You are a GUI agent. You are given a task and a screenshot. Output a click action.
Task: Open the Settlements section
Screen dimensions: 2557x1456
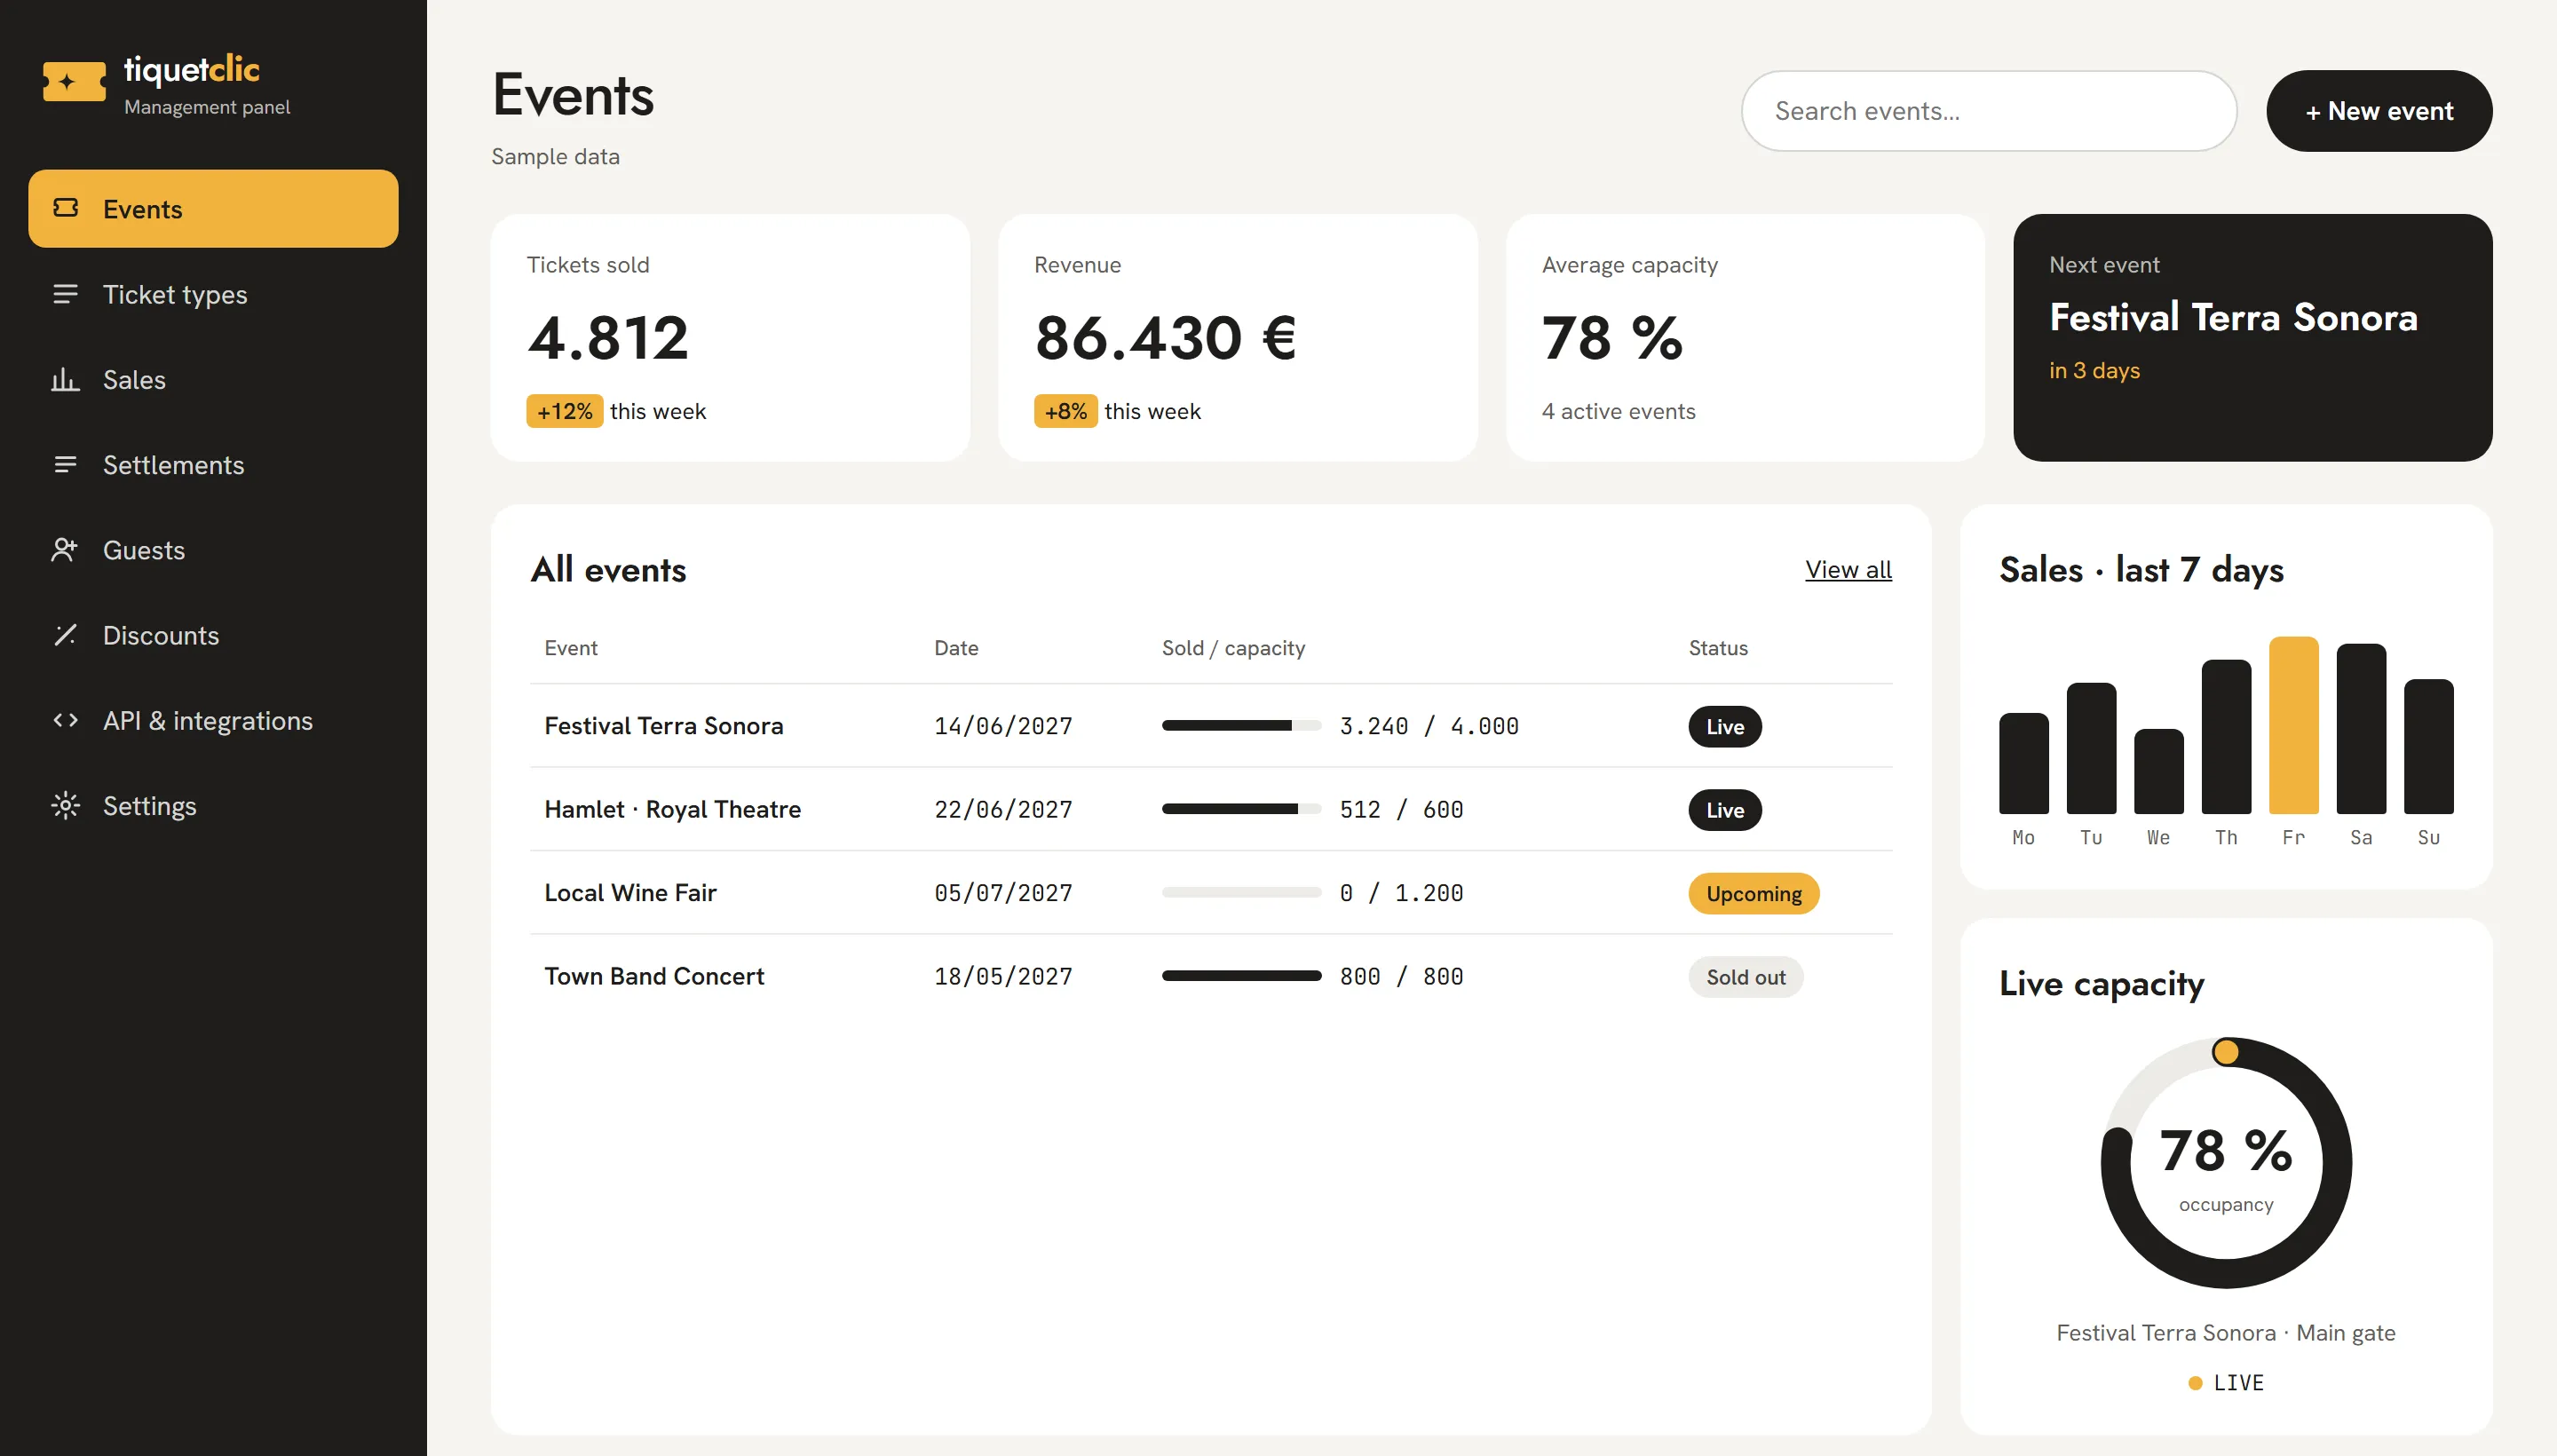click(213, 464)
